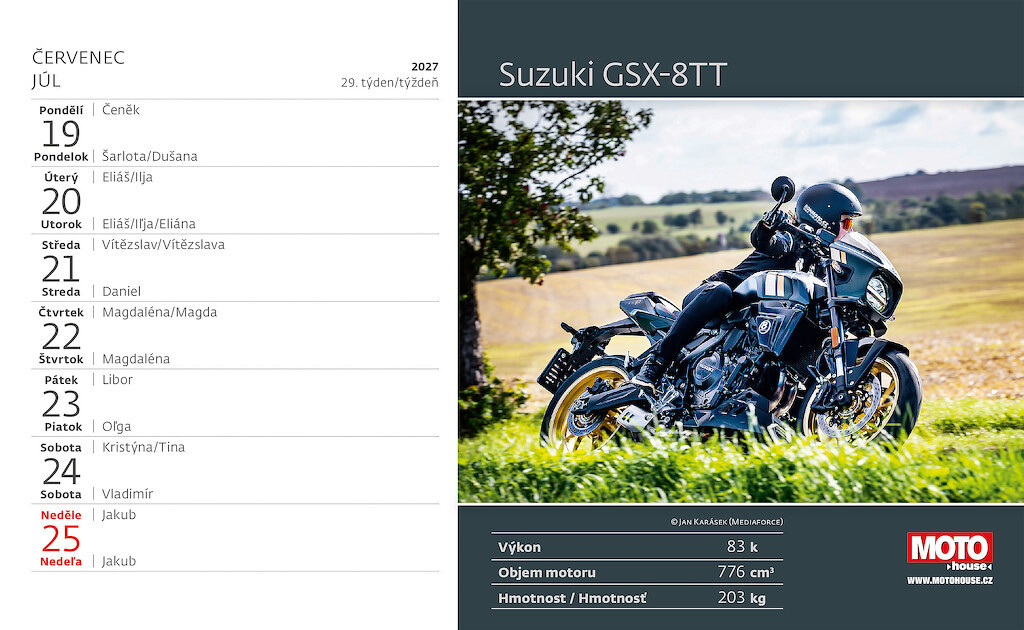Screen dimensions: 1024x630
Task: Select date number 21
Action: point(61,269)
